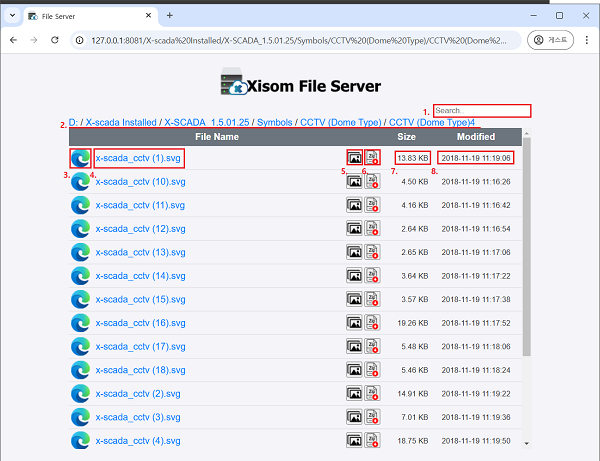Click the 2018-11-19 11:19:50 modified date

click(x=476, y=441)
